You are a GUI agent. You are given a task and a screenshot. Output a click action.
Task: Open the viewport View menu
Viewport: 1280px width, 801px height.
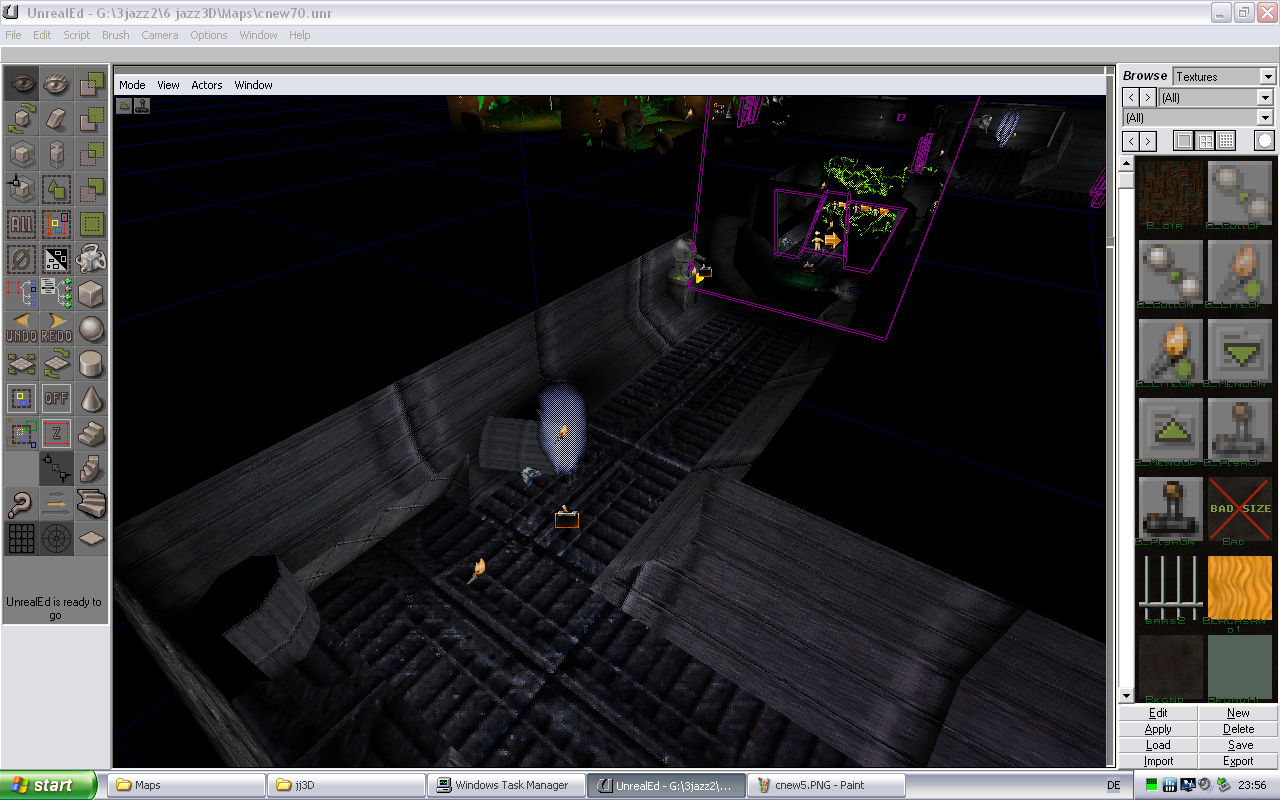point(168,85)
